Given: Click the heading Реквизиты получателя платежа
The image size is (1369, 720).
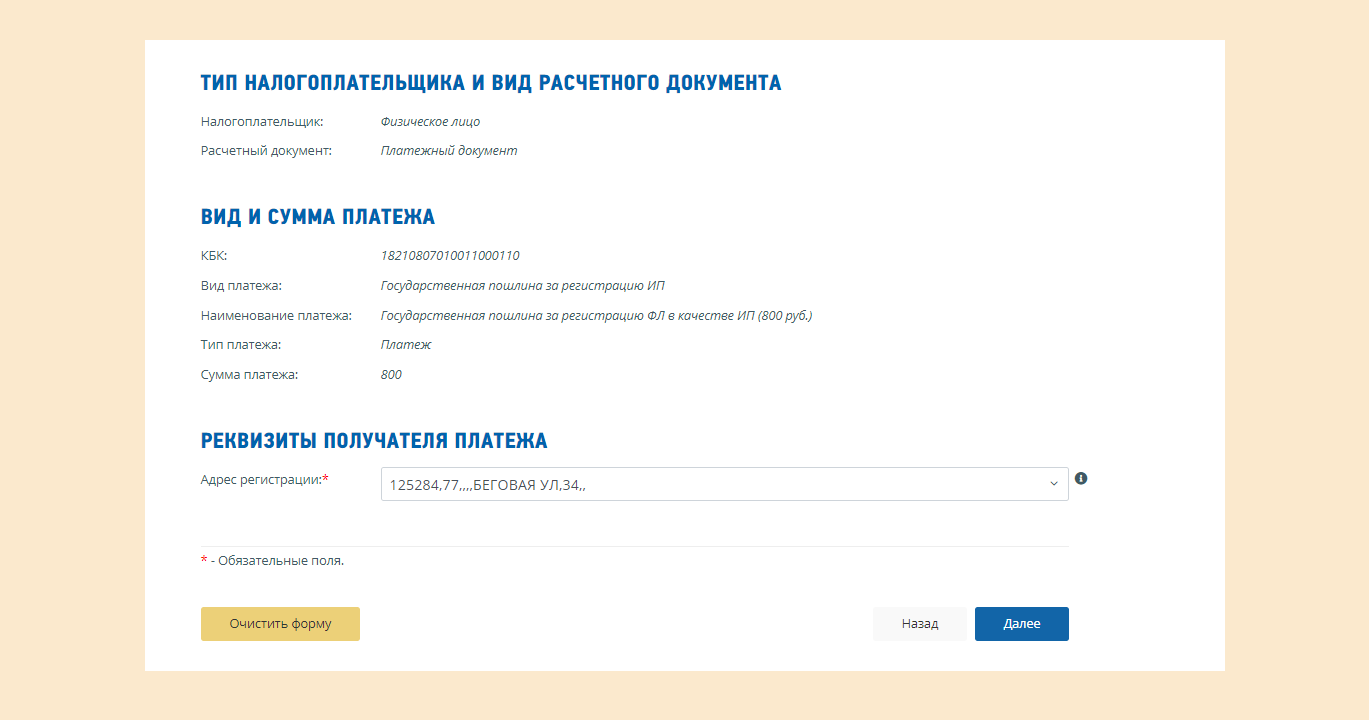Looking at the screenshot, I should click(x=374, y=441).
